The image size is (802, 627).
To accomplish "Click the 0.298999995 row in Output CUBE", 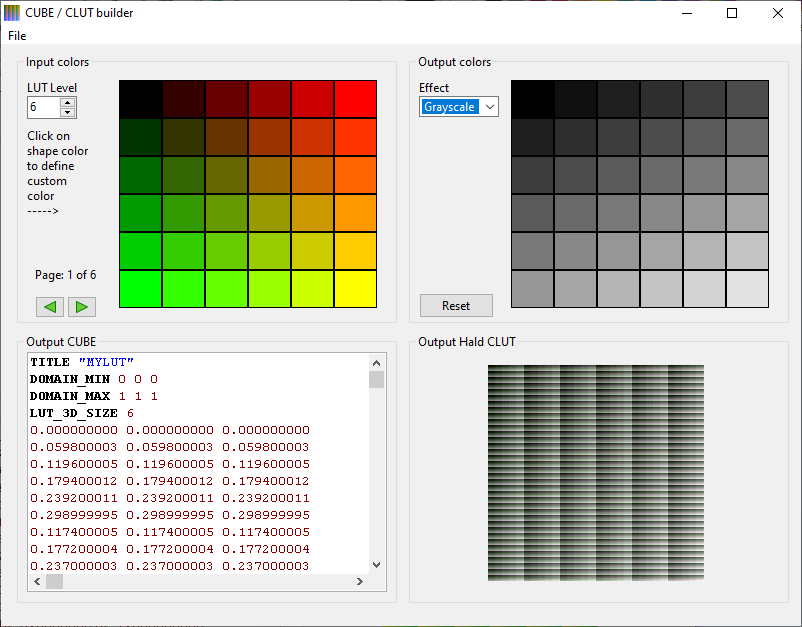I will pyautogui.click(x=170, y=515).
